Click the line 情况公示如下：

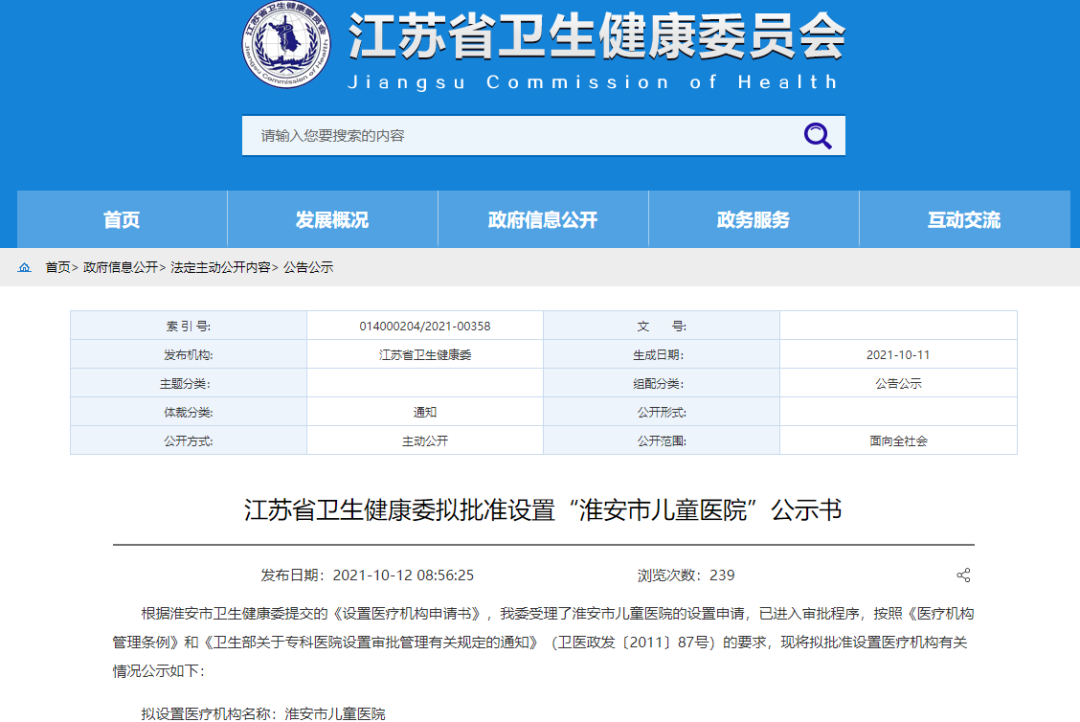tap(158, 671)
